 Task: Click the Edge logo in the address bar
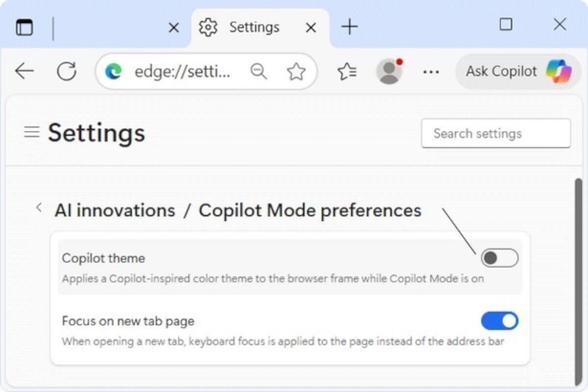tap(114, 71)
